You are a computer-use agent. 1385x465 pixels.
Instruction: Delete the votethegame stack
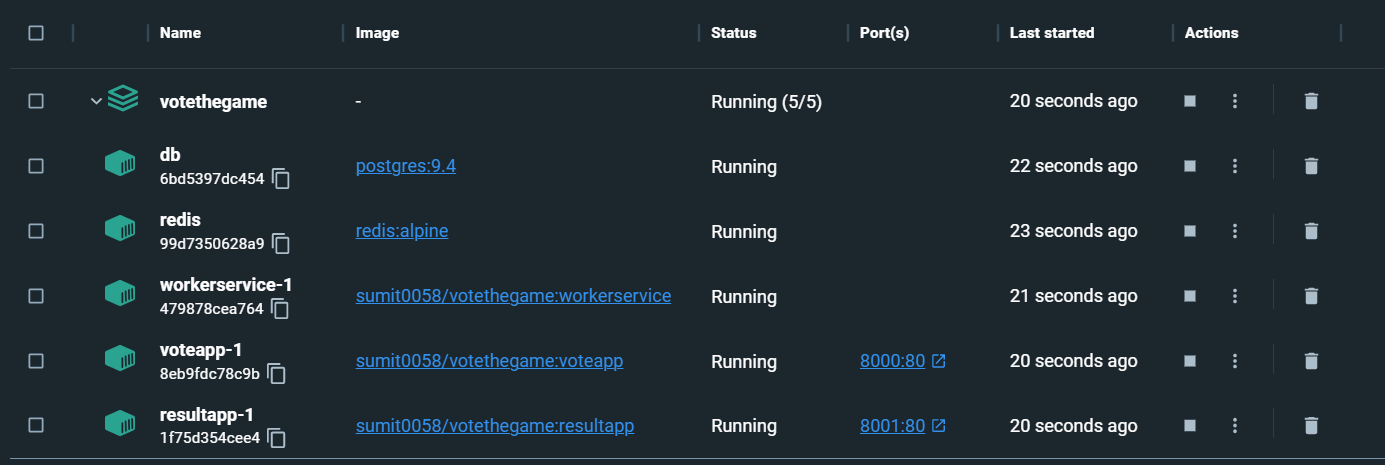pyautogui.click(x=1311, y=101)
